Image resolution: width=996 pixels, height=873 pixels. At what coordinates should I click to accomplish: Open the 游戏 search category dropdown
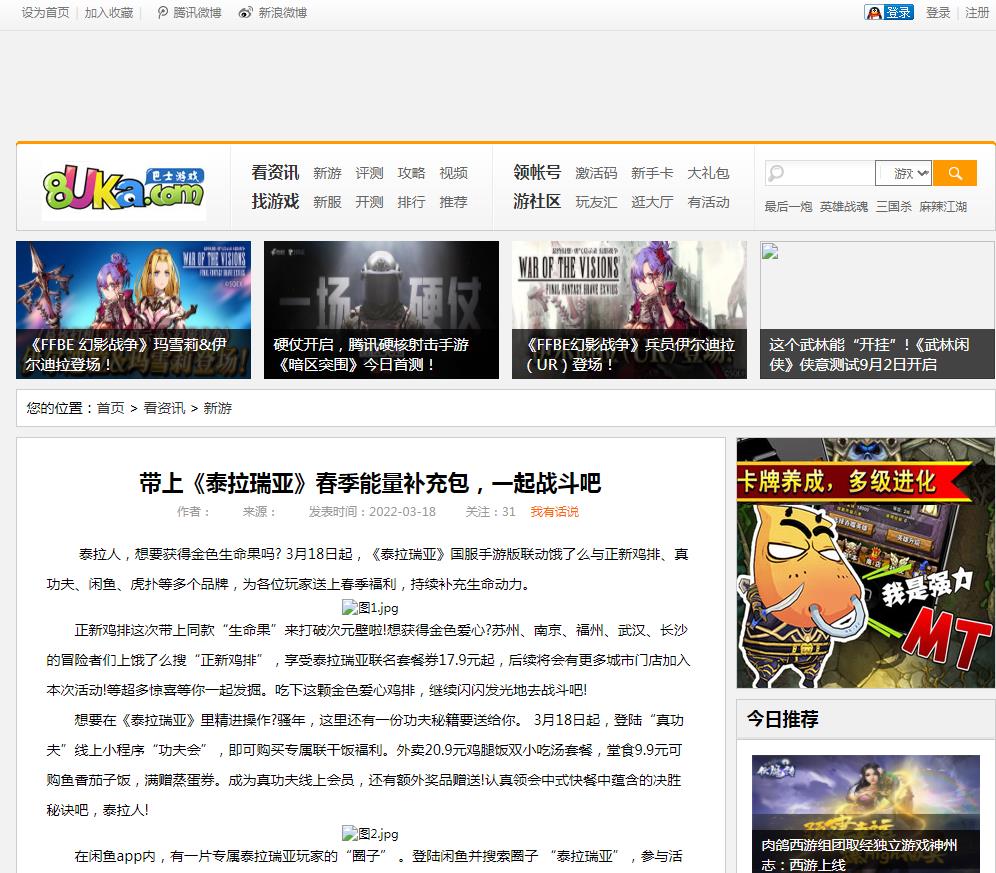pyautogui.click(x=904, y=173)
